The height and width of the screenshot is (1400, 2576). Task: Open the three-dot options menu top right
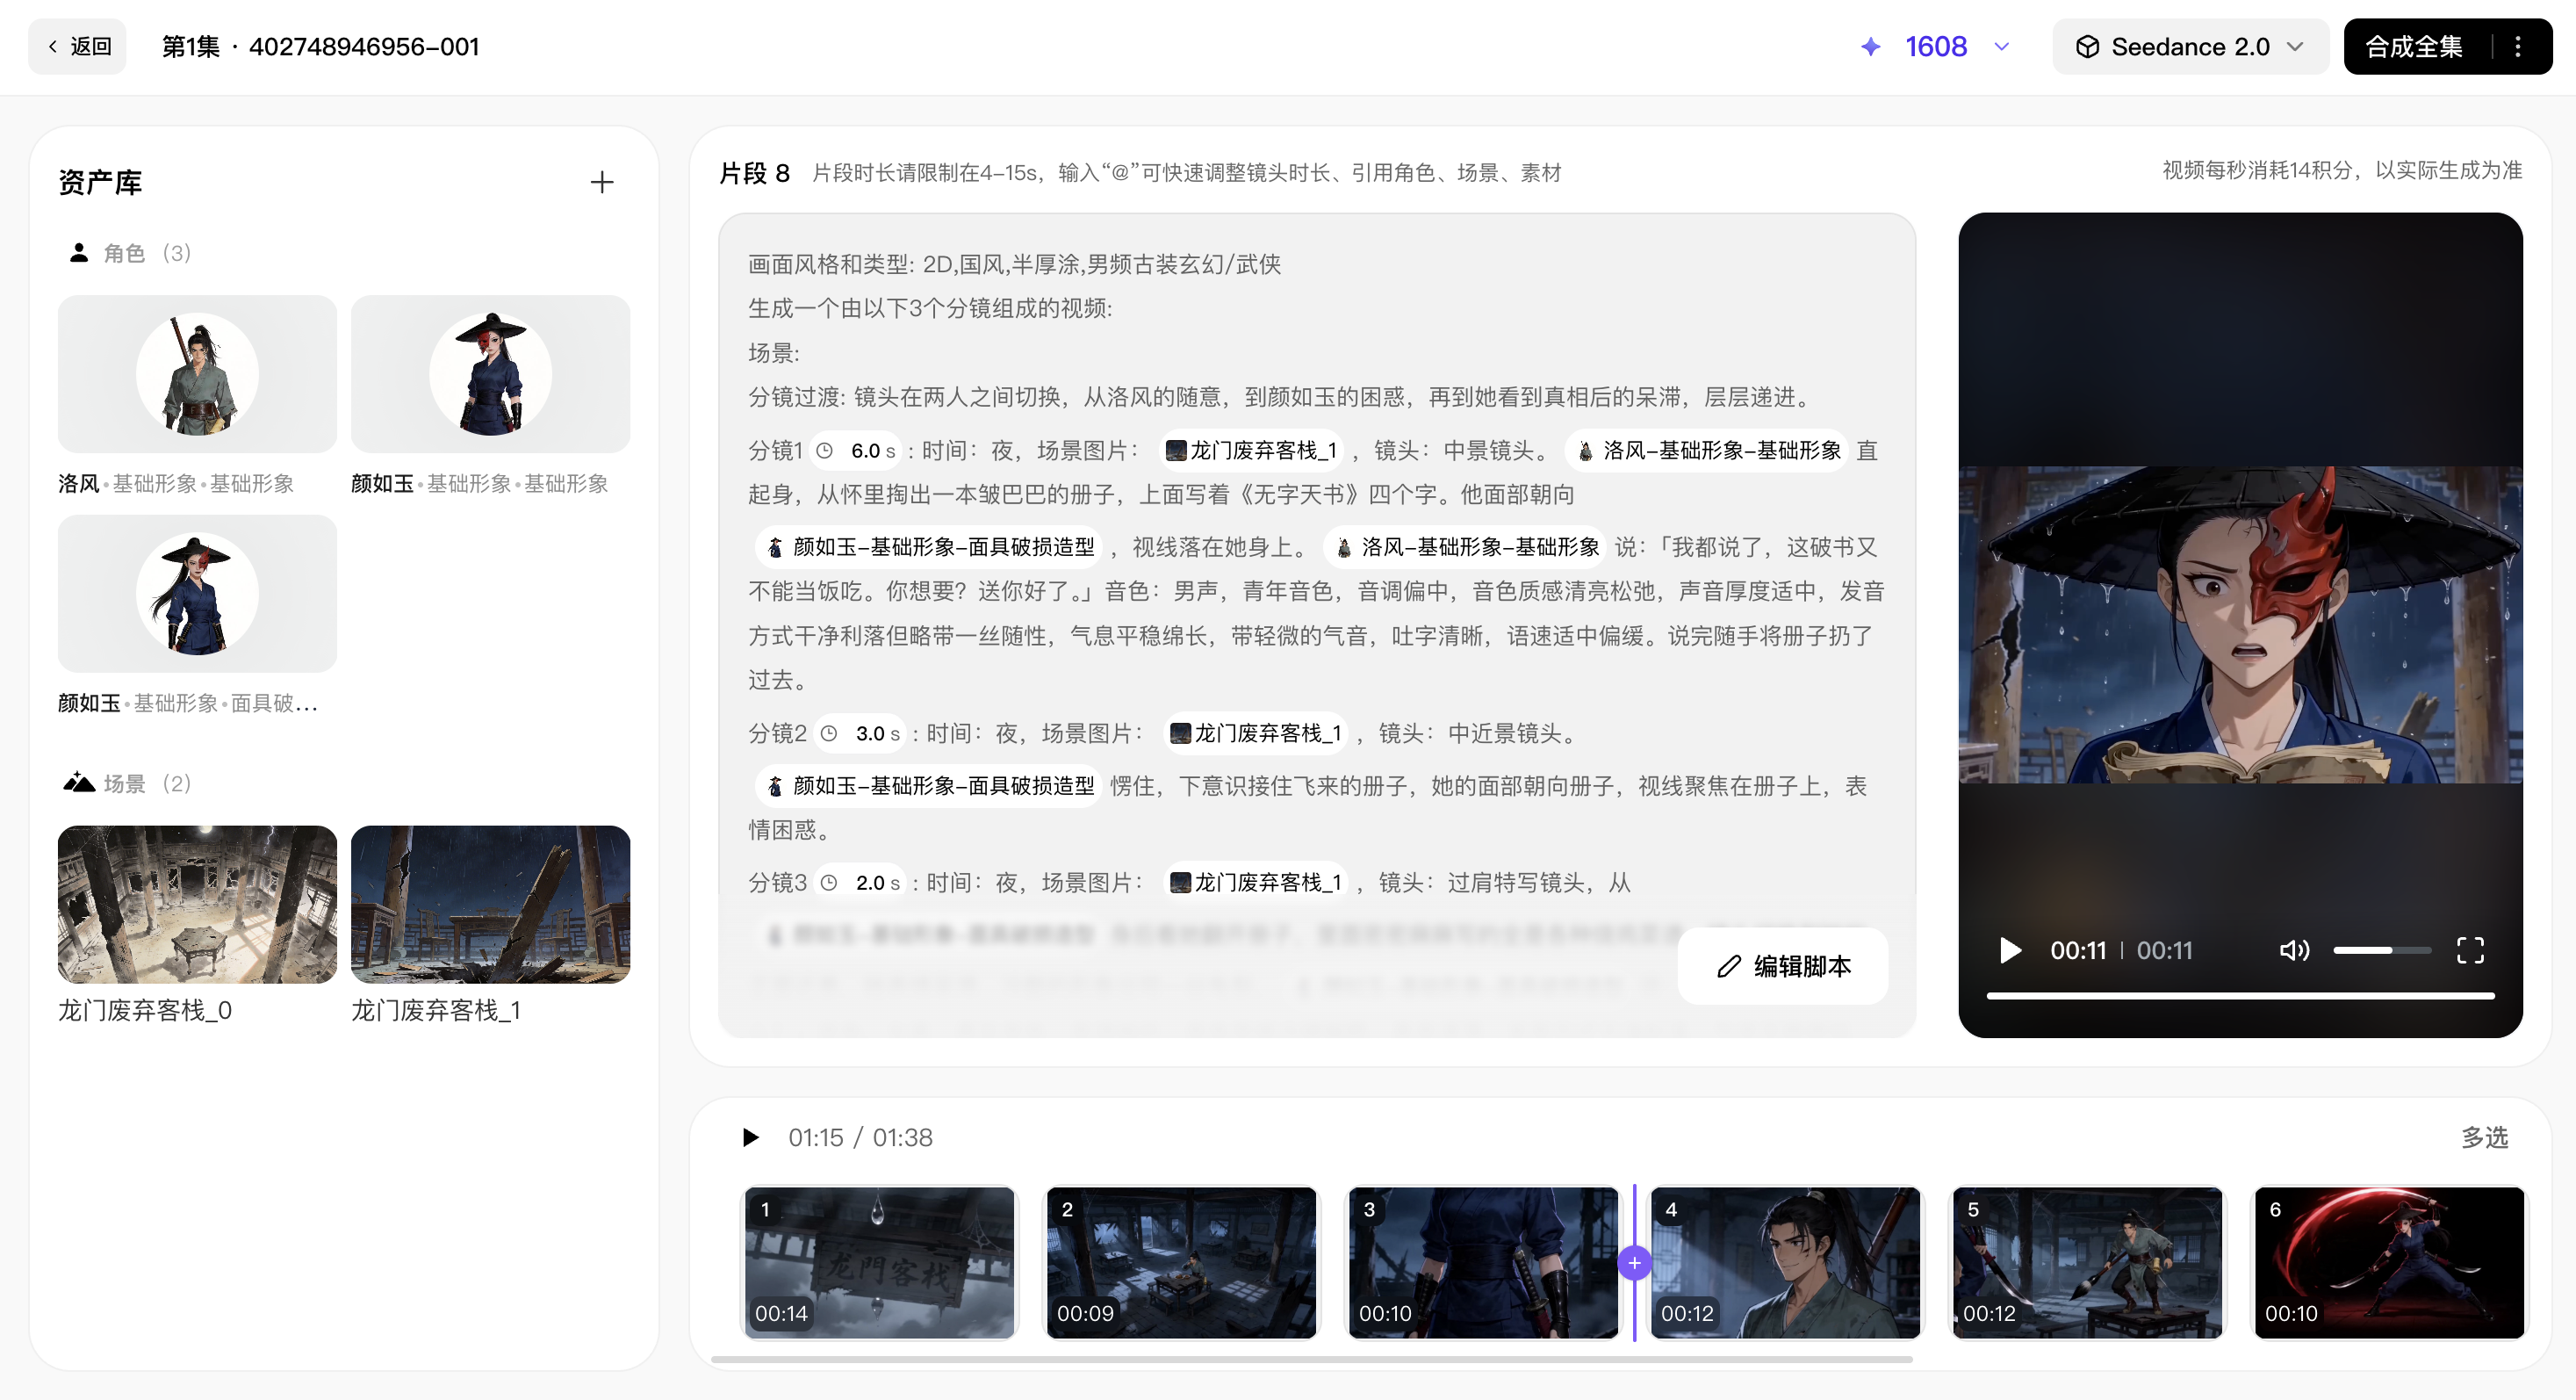pyautogui.click(x=2520, y=46)
